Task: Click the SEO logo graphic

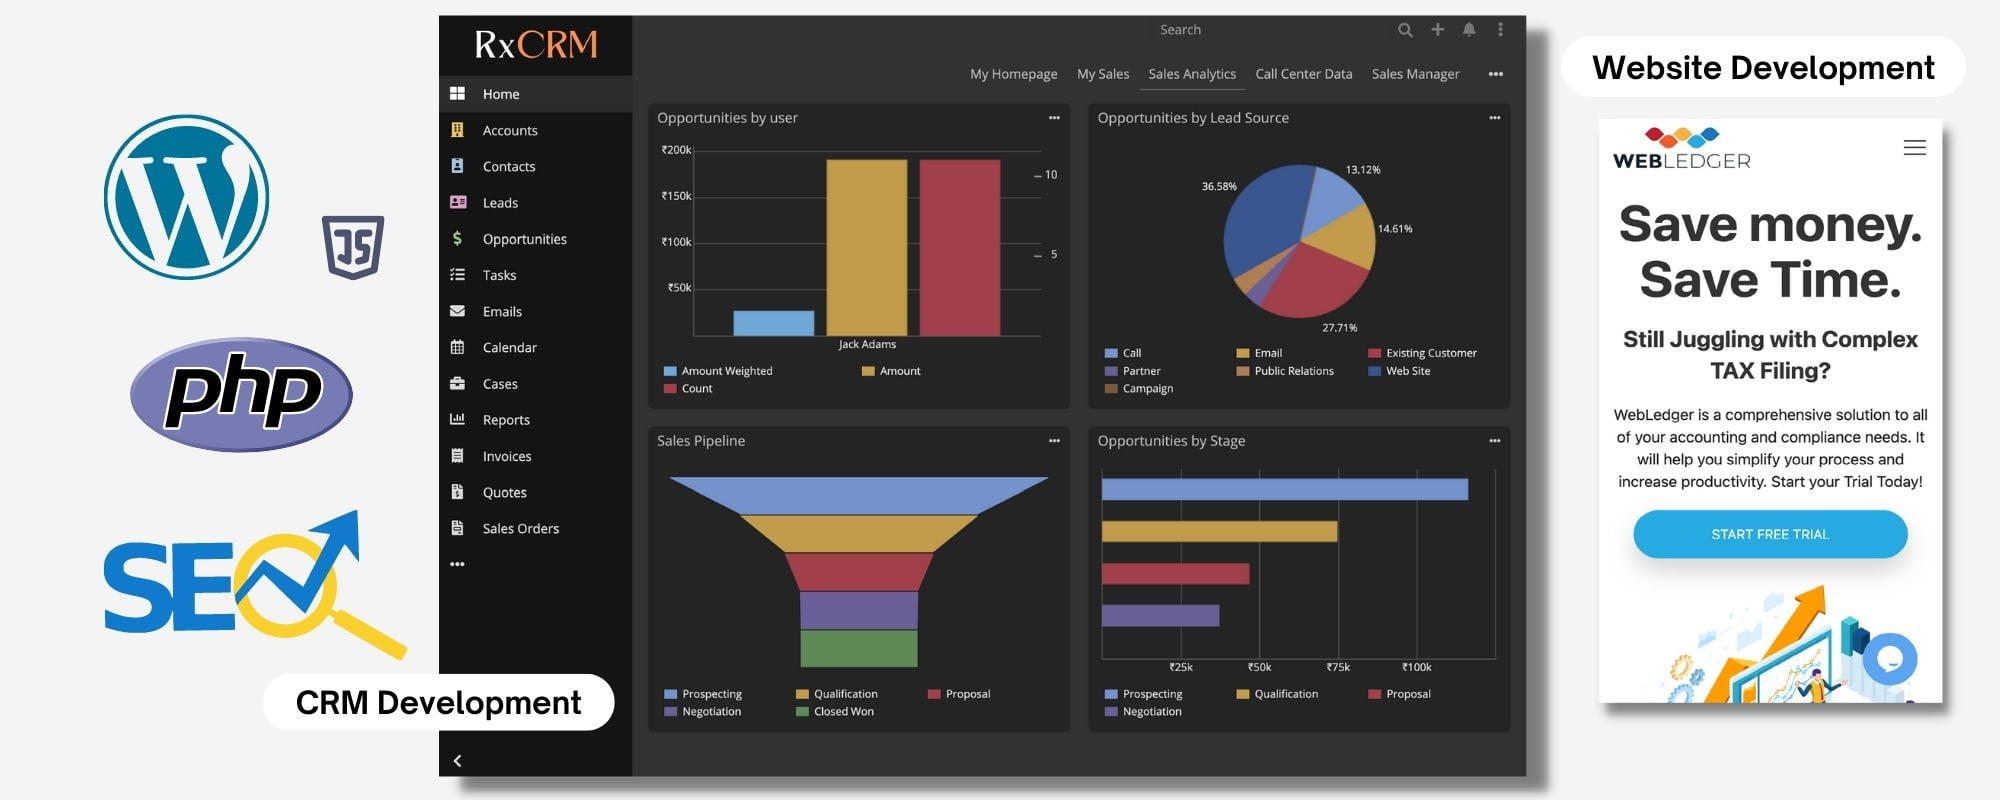Action: click(255, 585)
